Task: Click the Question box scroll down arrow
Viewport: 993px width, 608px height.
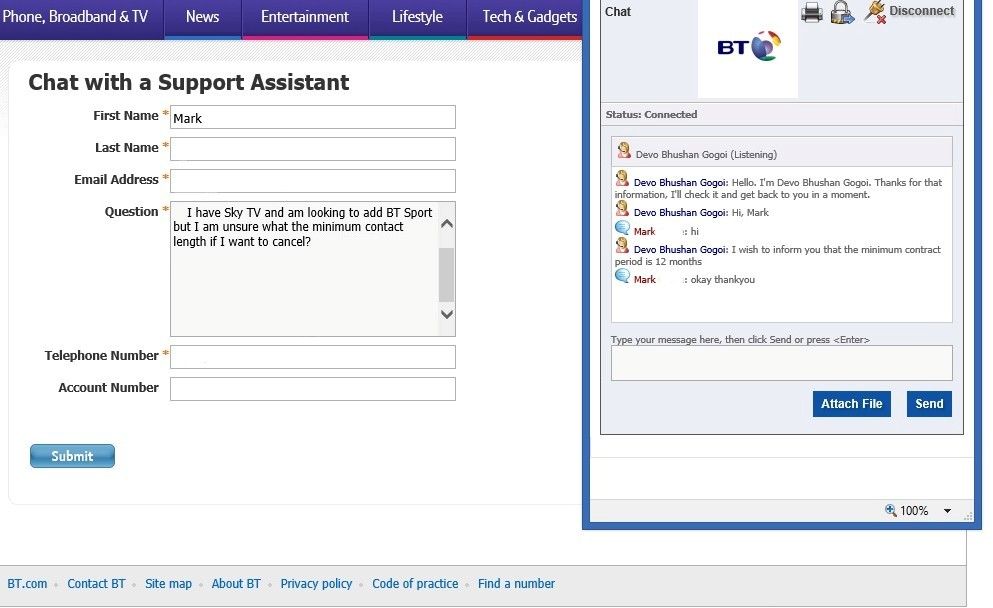Action: [x=446, y=314]
